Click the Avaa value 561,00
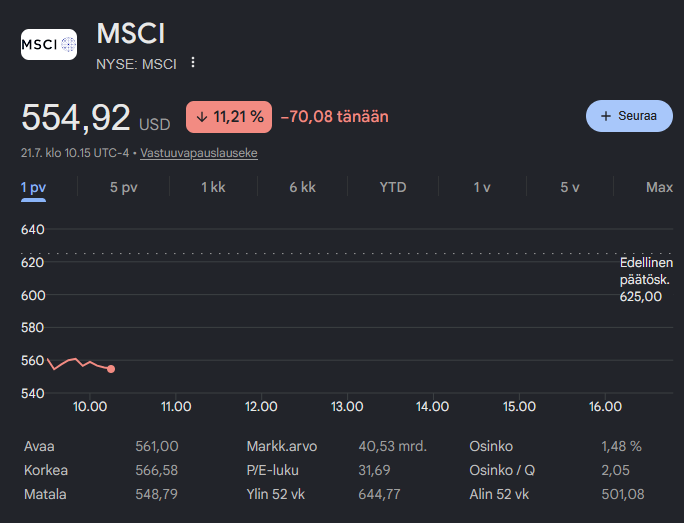The width and height of the screenshot is (684, 523). pos(157,446)
